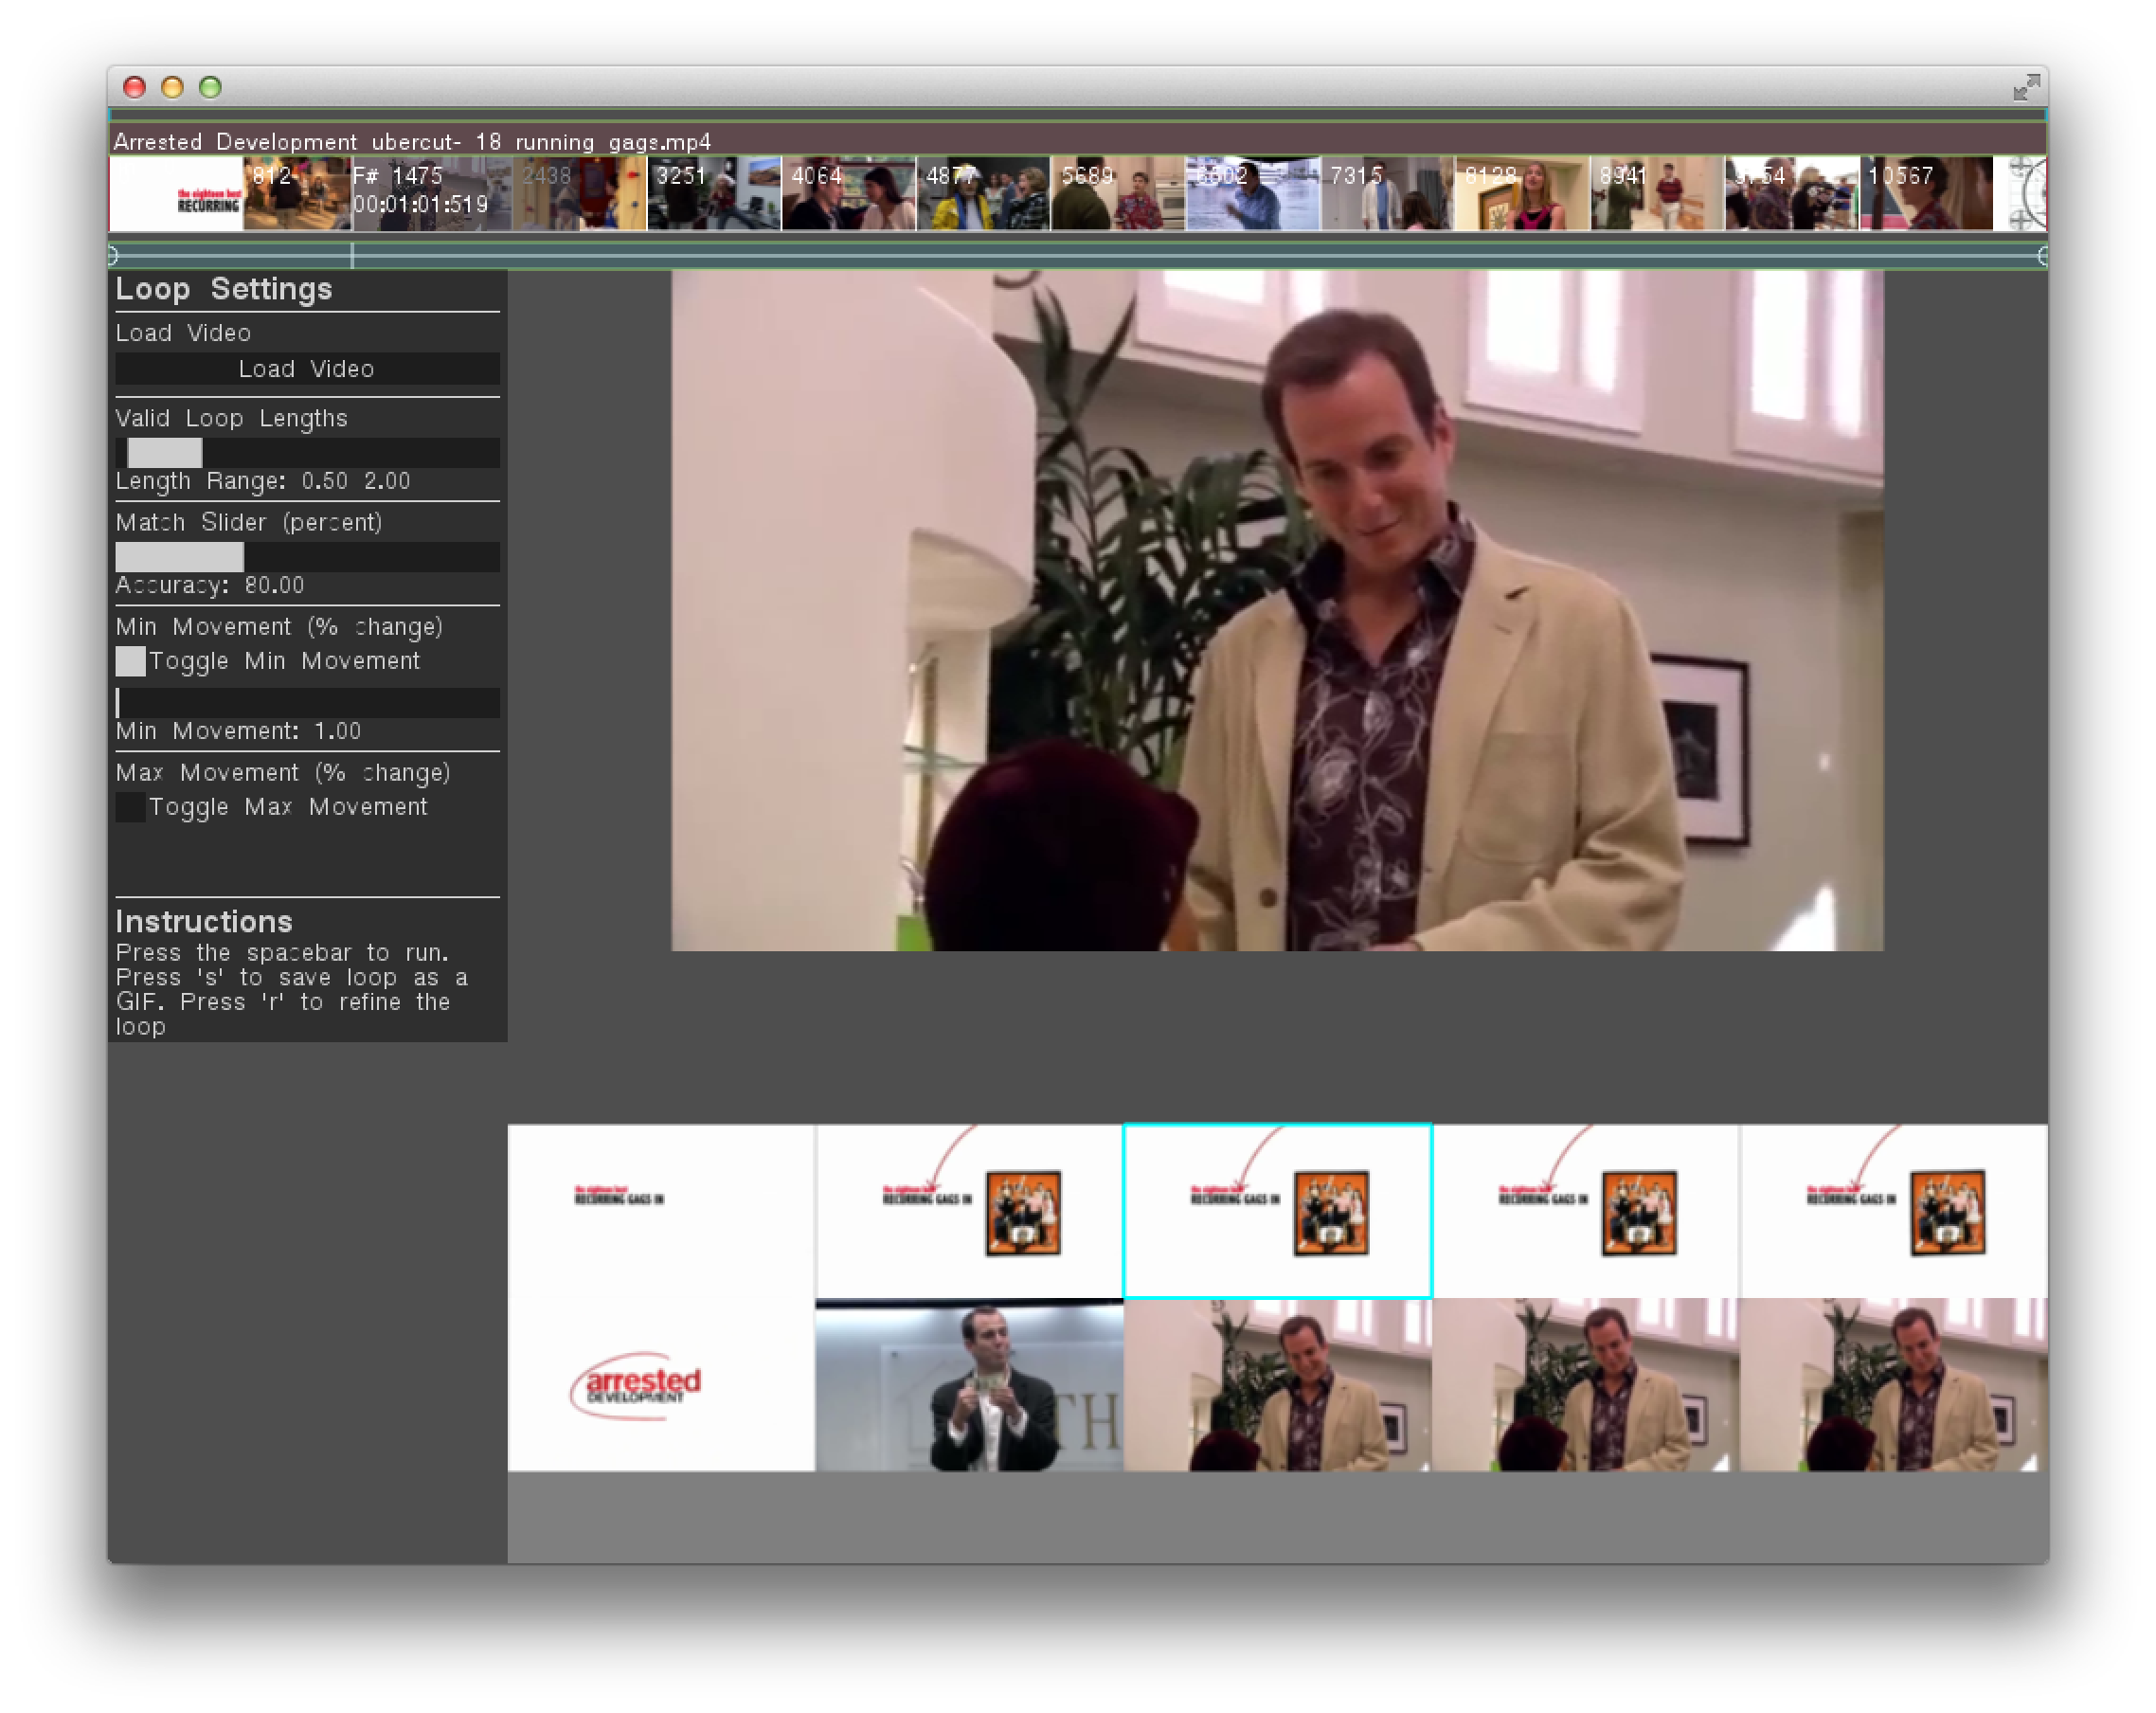2156x1713 pixels.
Task: Click the timeline thumbnail labeled 2438
Action: (x=579, y=194)
